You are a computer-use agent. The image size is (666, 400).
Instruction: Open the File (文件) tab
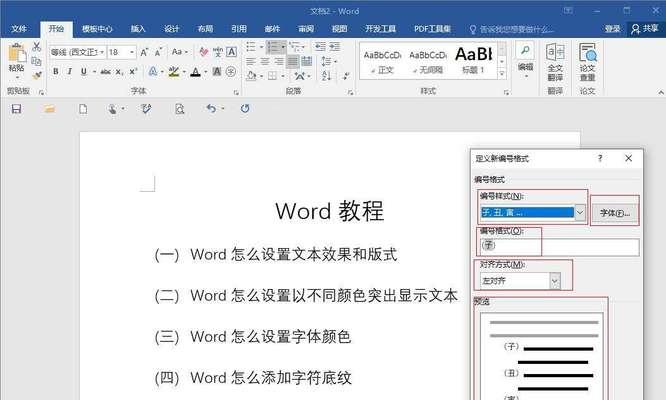(19, 29)
